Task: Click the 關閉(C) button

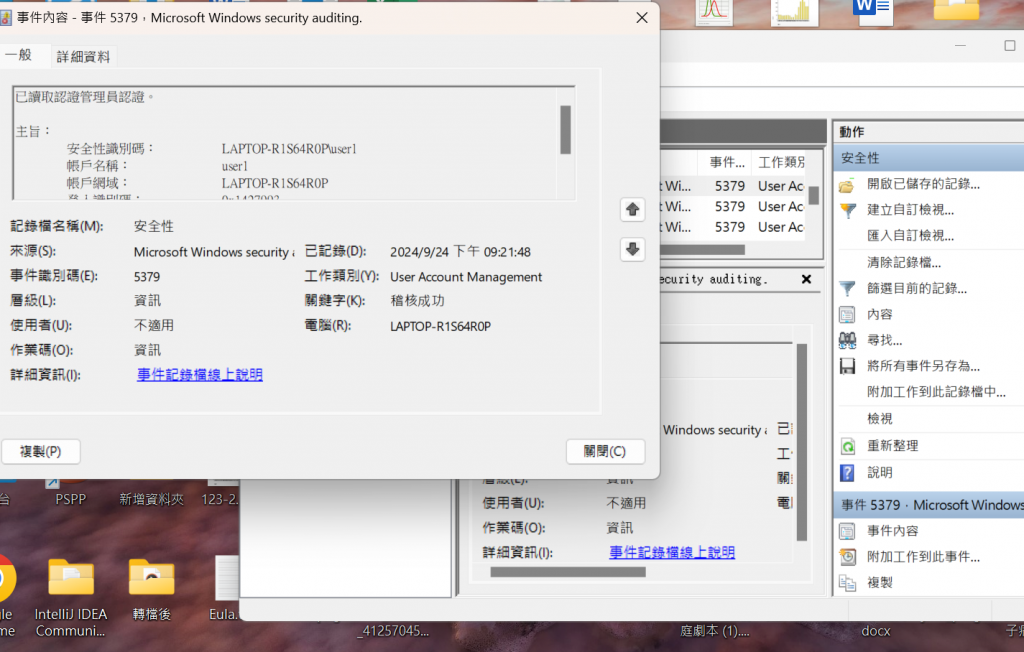Action: [x=605, y=451]
